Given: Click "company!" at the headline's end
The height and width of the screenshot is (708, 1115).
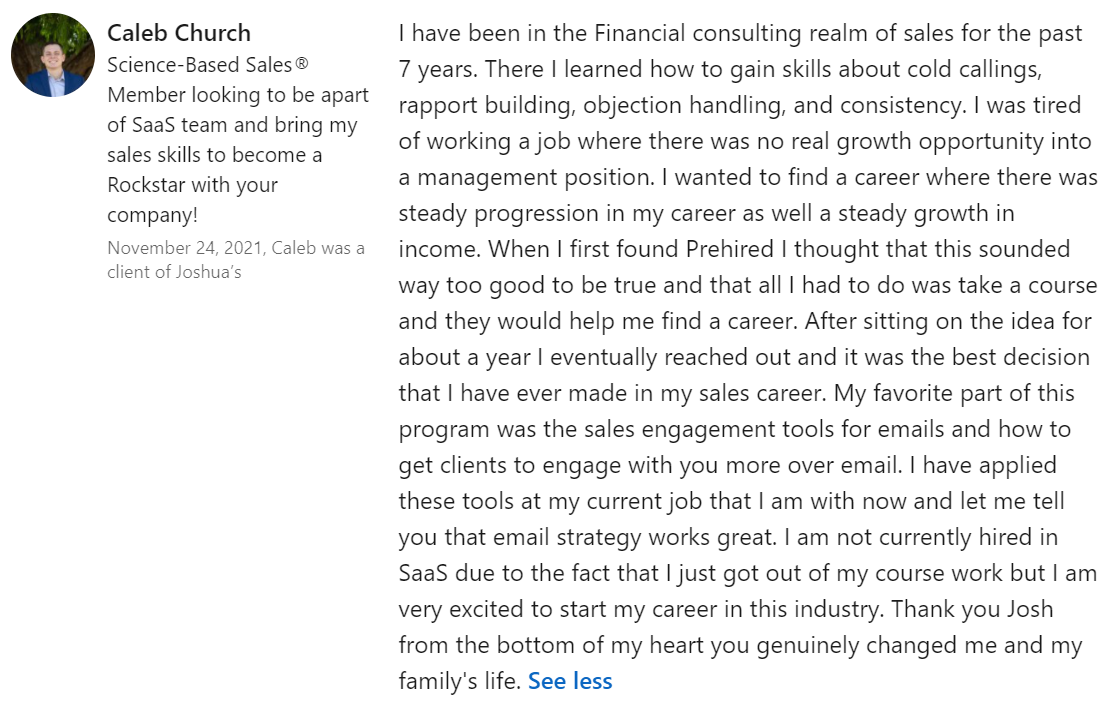Looking at the screenshot, I should (152, 215).
